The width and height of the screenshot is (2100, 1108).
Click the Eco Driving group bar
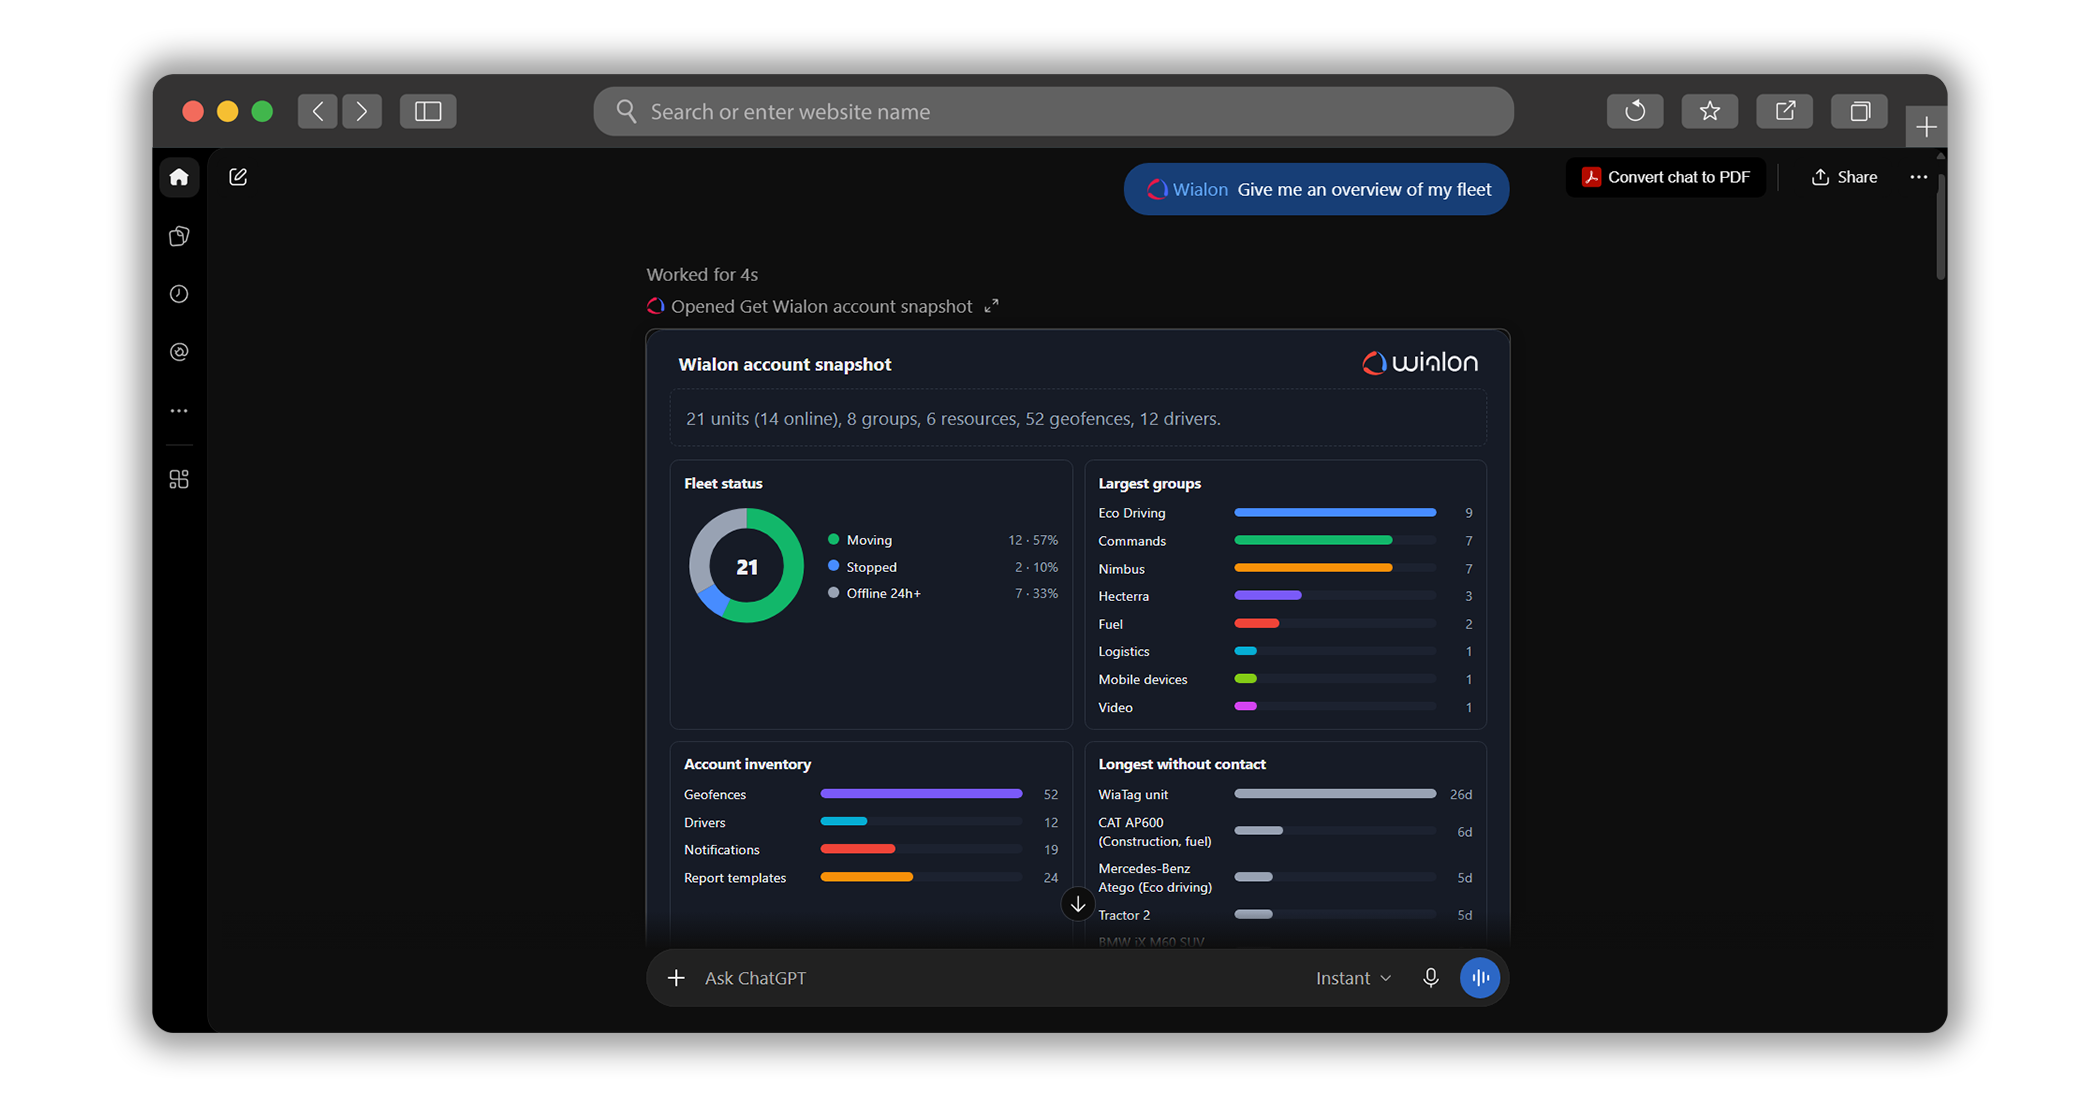(x=1335, y=513)
